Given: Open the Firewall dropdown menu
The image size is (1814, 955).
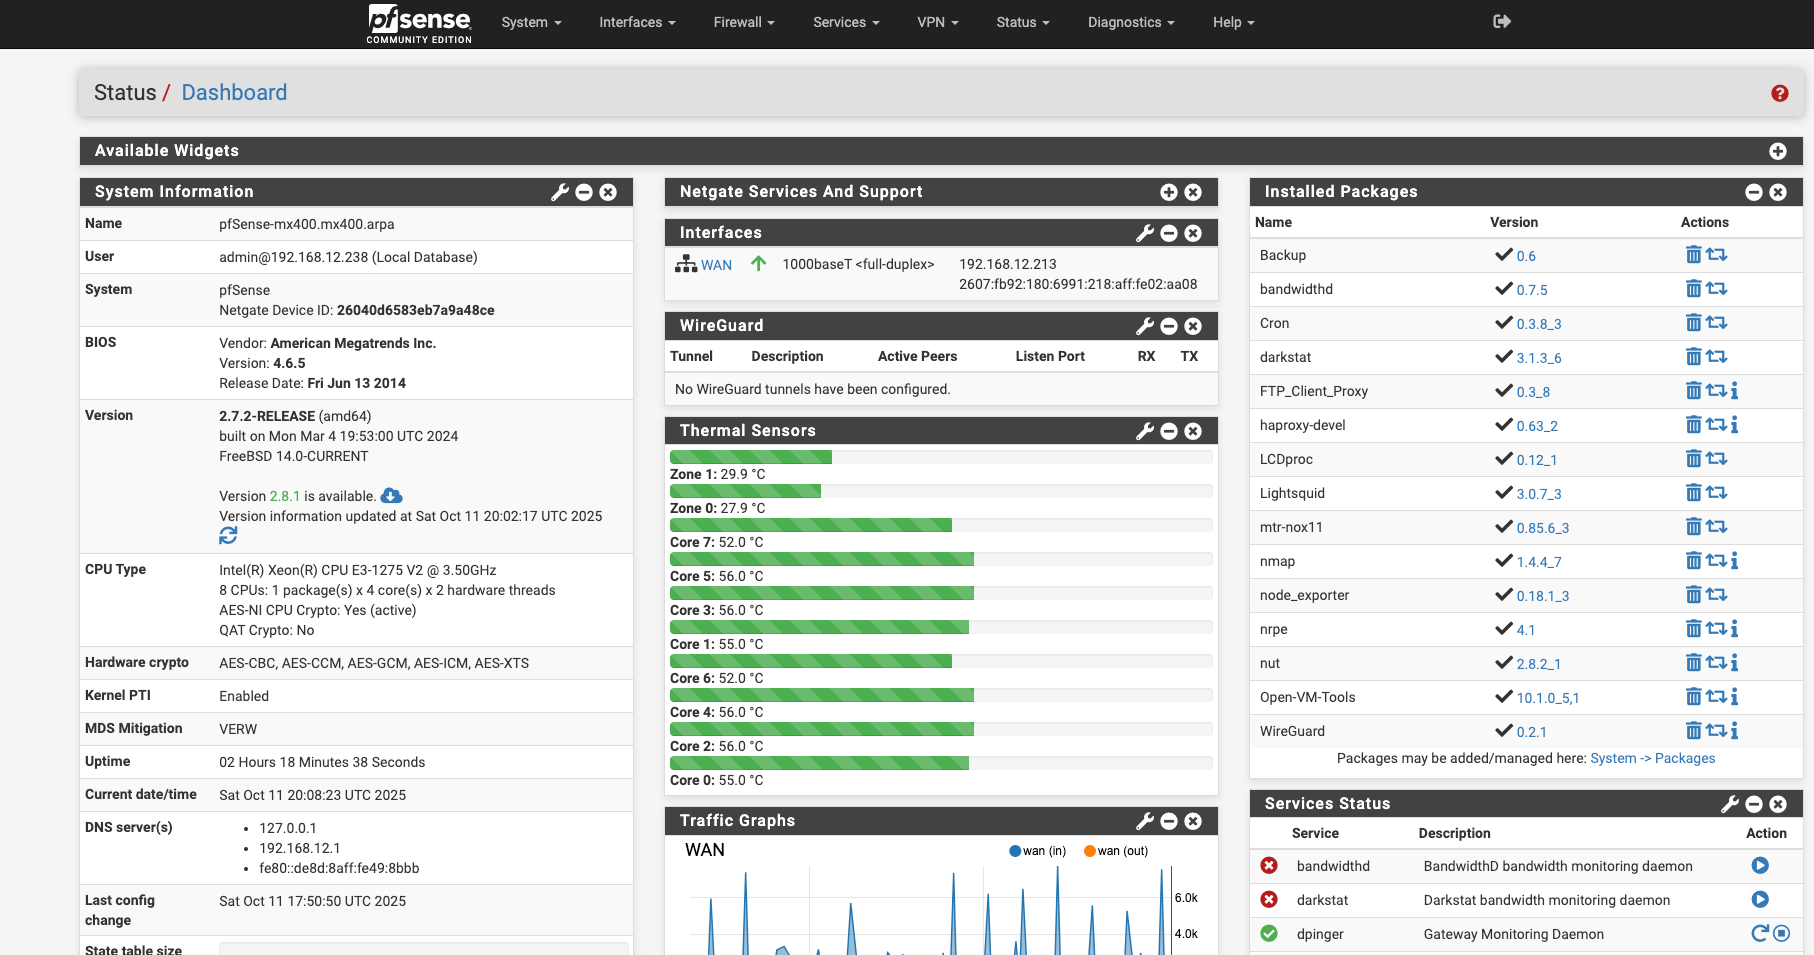Looking at the screenshot, I should pos(743,22).
